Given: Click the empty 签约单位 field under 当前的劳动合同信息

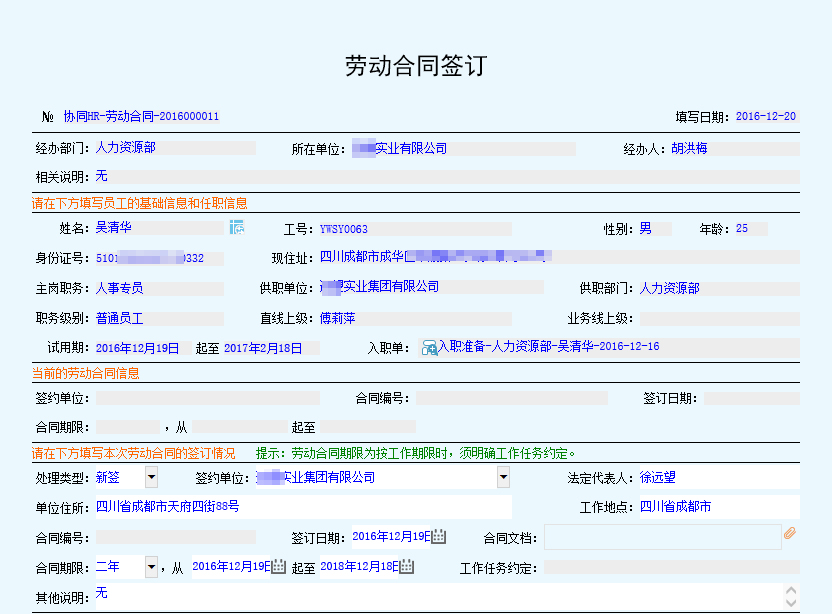Looking at the screenshot, I should tap(207, 398).
